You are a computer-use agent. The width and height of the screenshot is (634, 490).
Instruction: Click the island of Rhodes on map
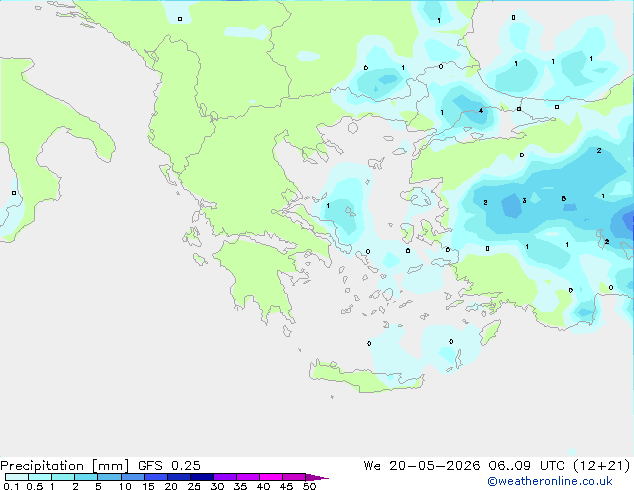pyautogui.click(x=490, y=332)
